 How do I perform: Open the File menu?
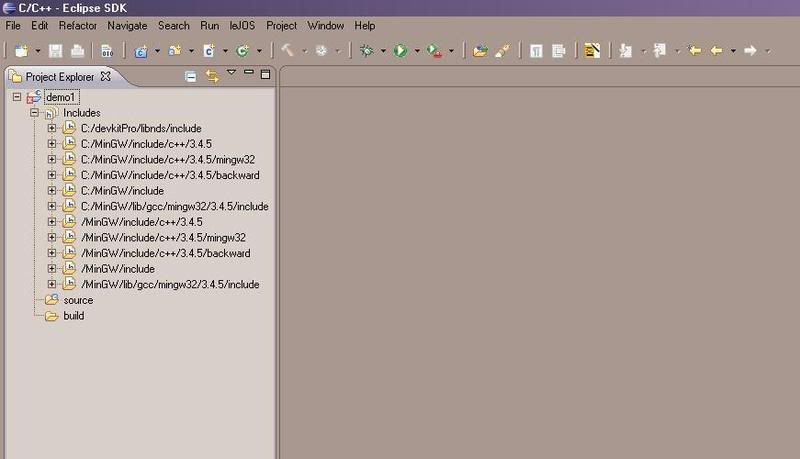pos(13,26)
